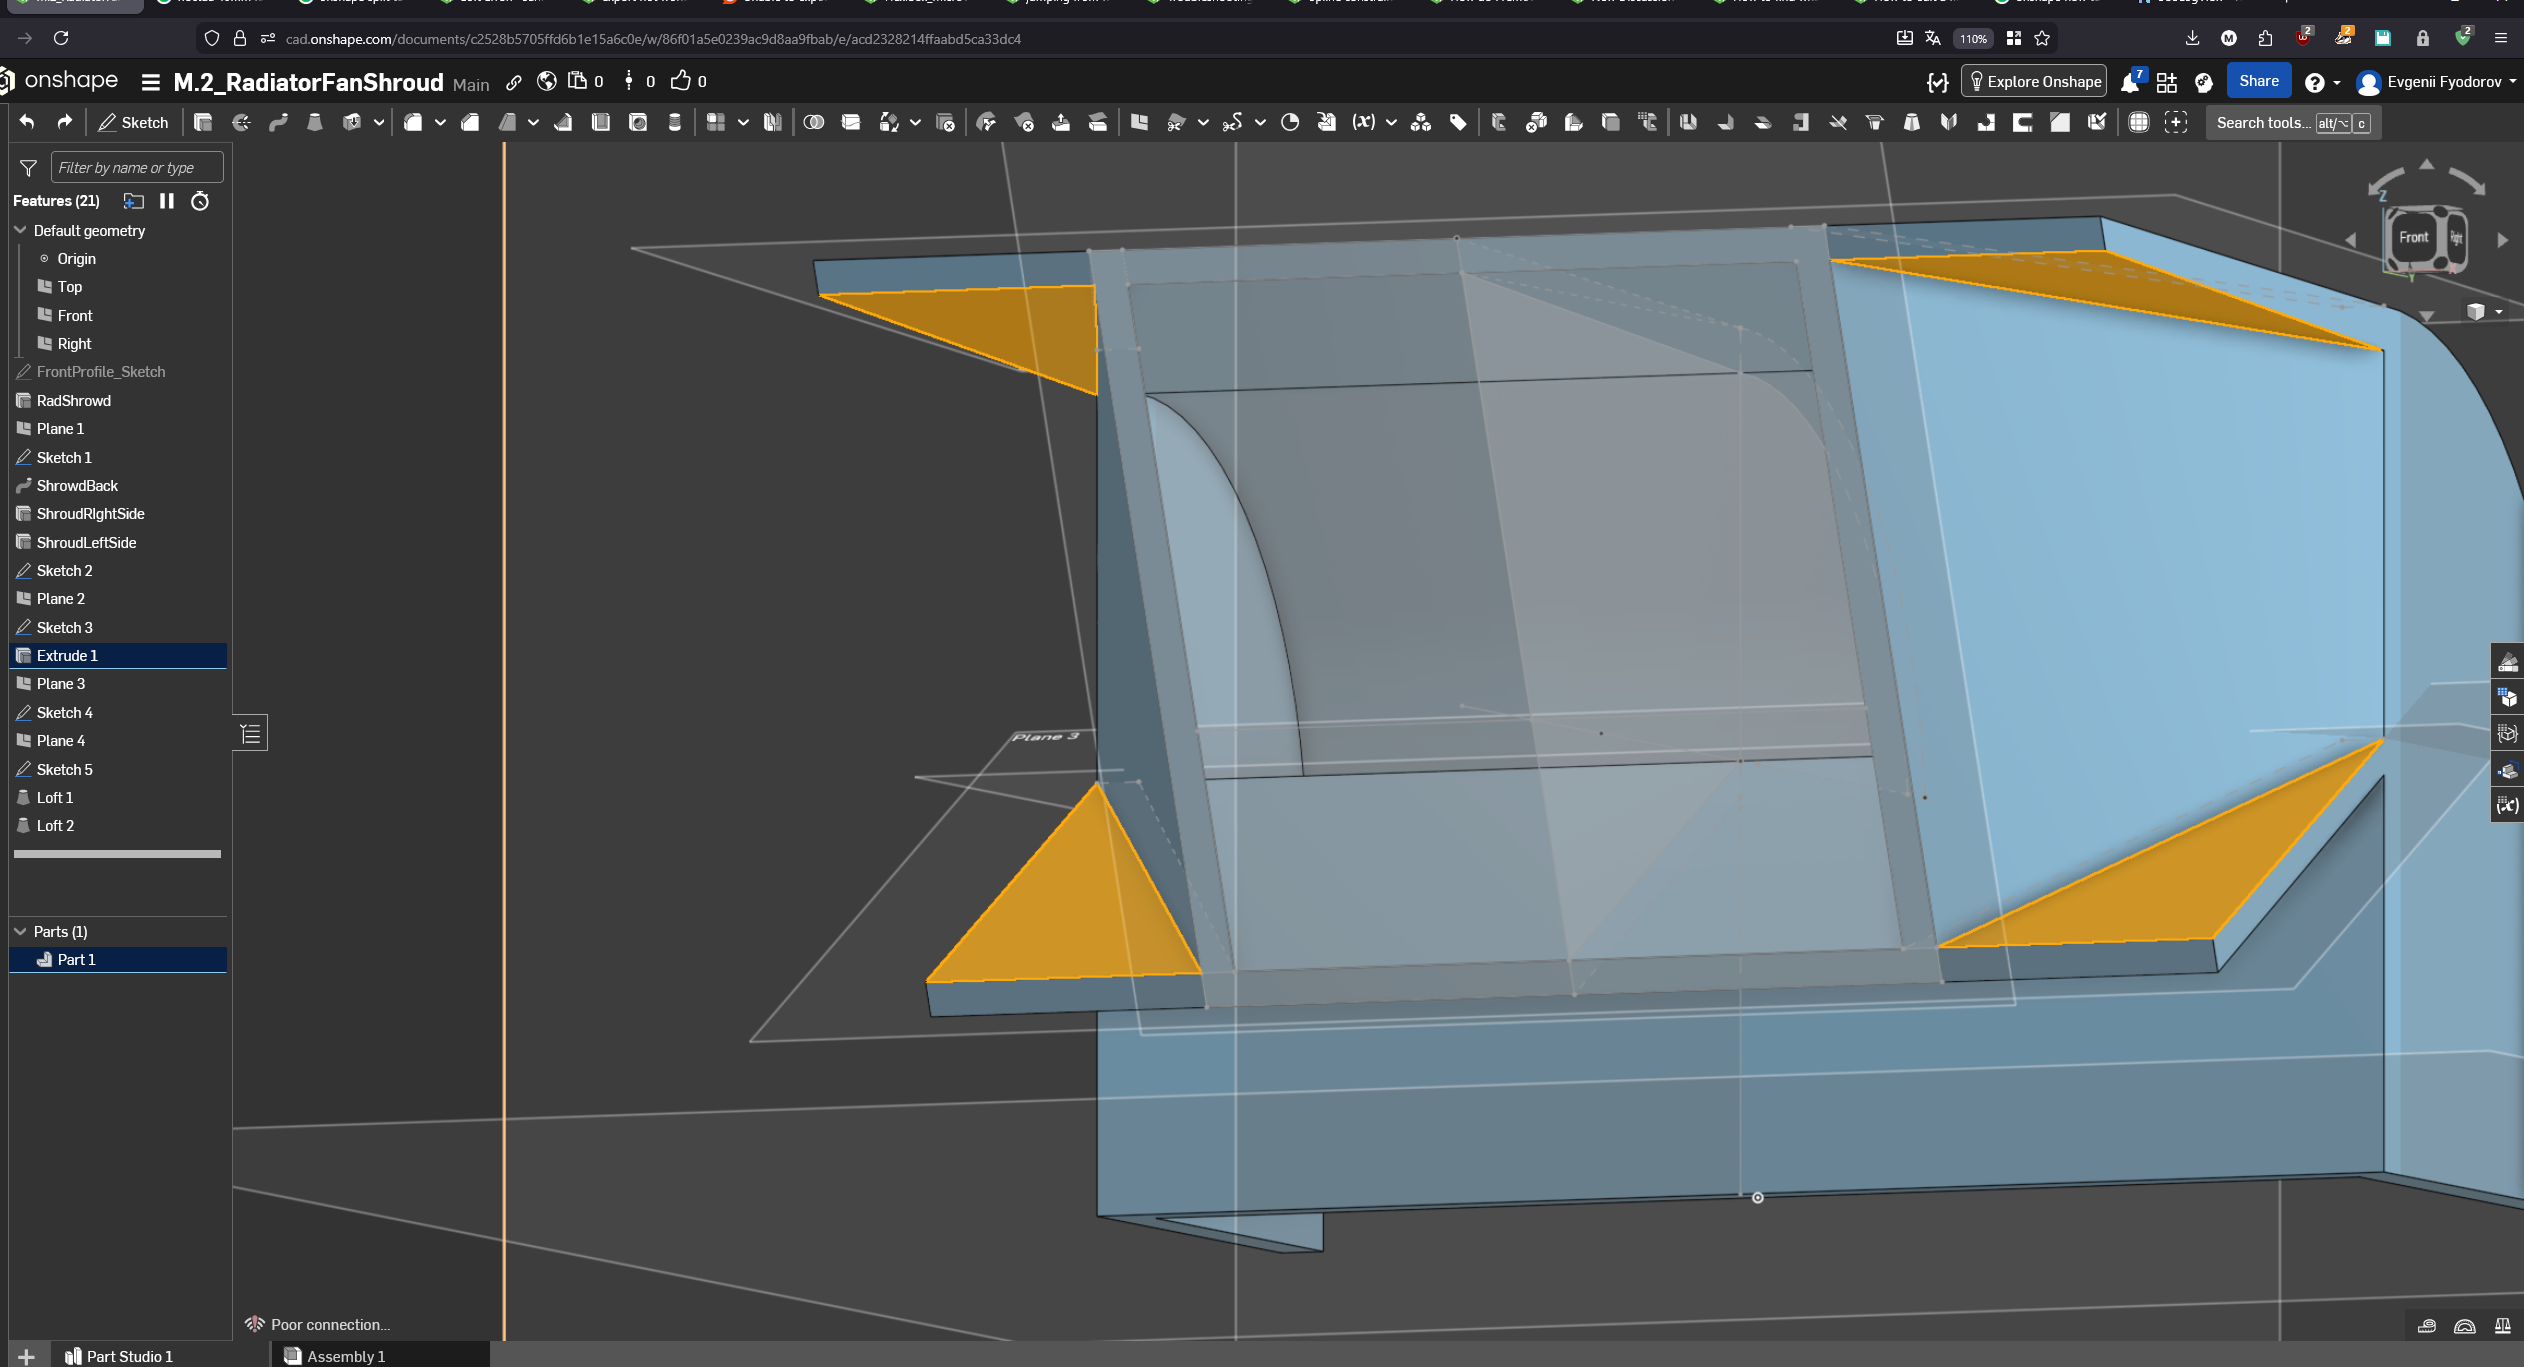
Task: Collapse the Default geometry tree group
Action: 20,230
